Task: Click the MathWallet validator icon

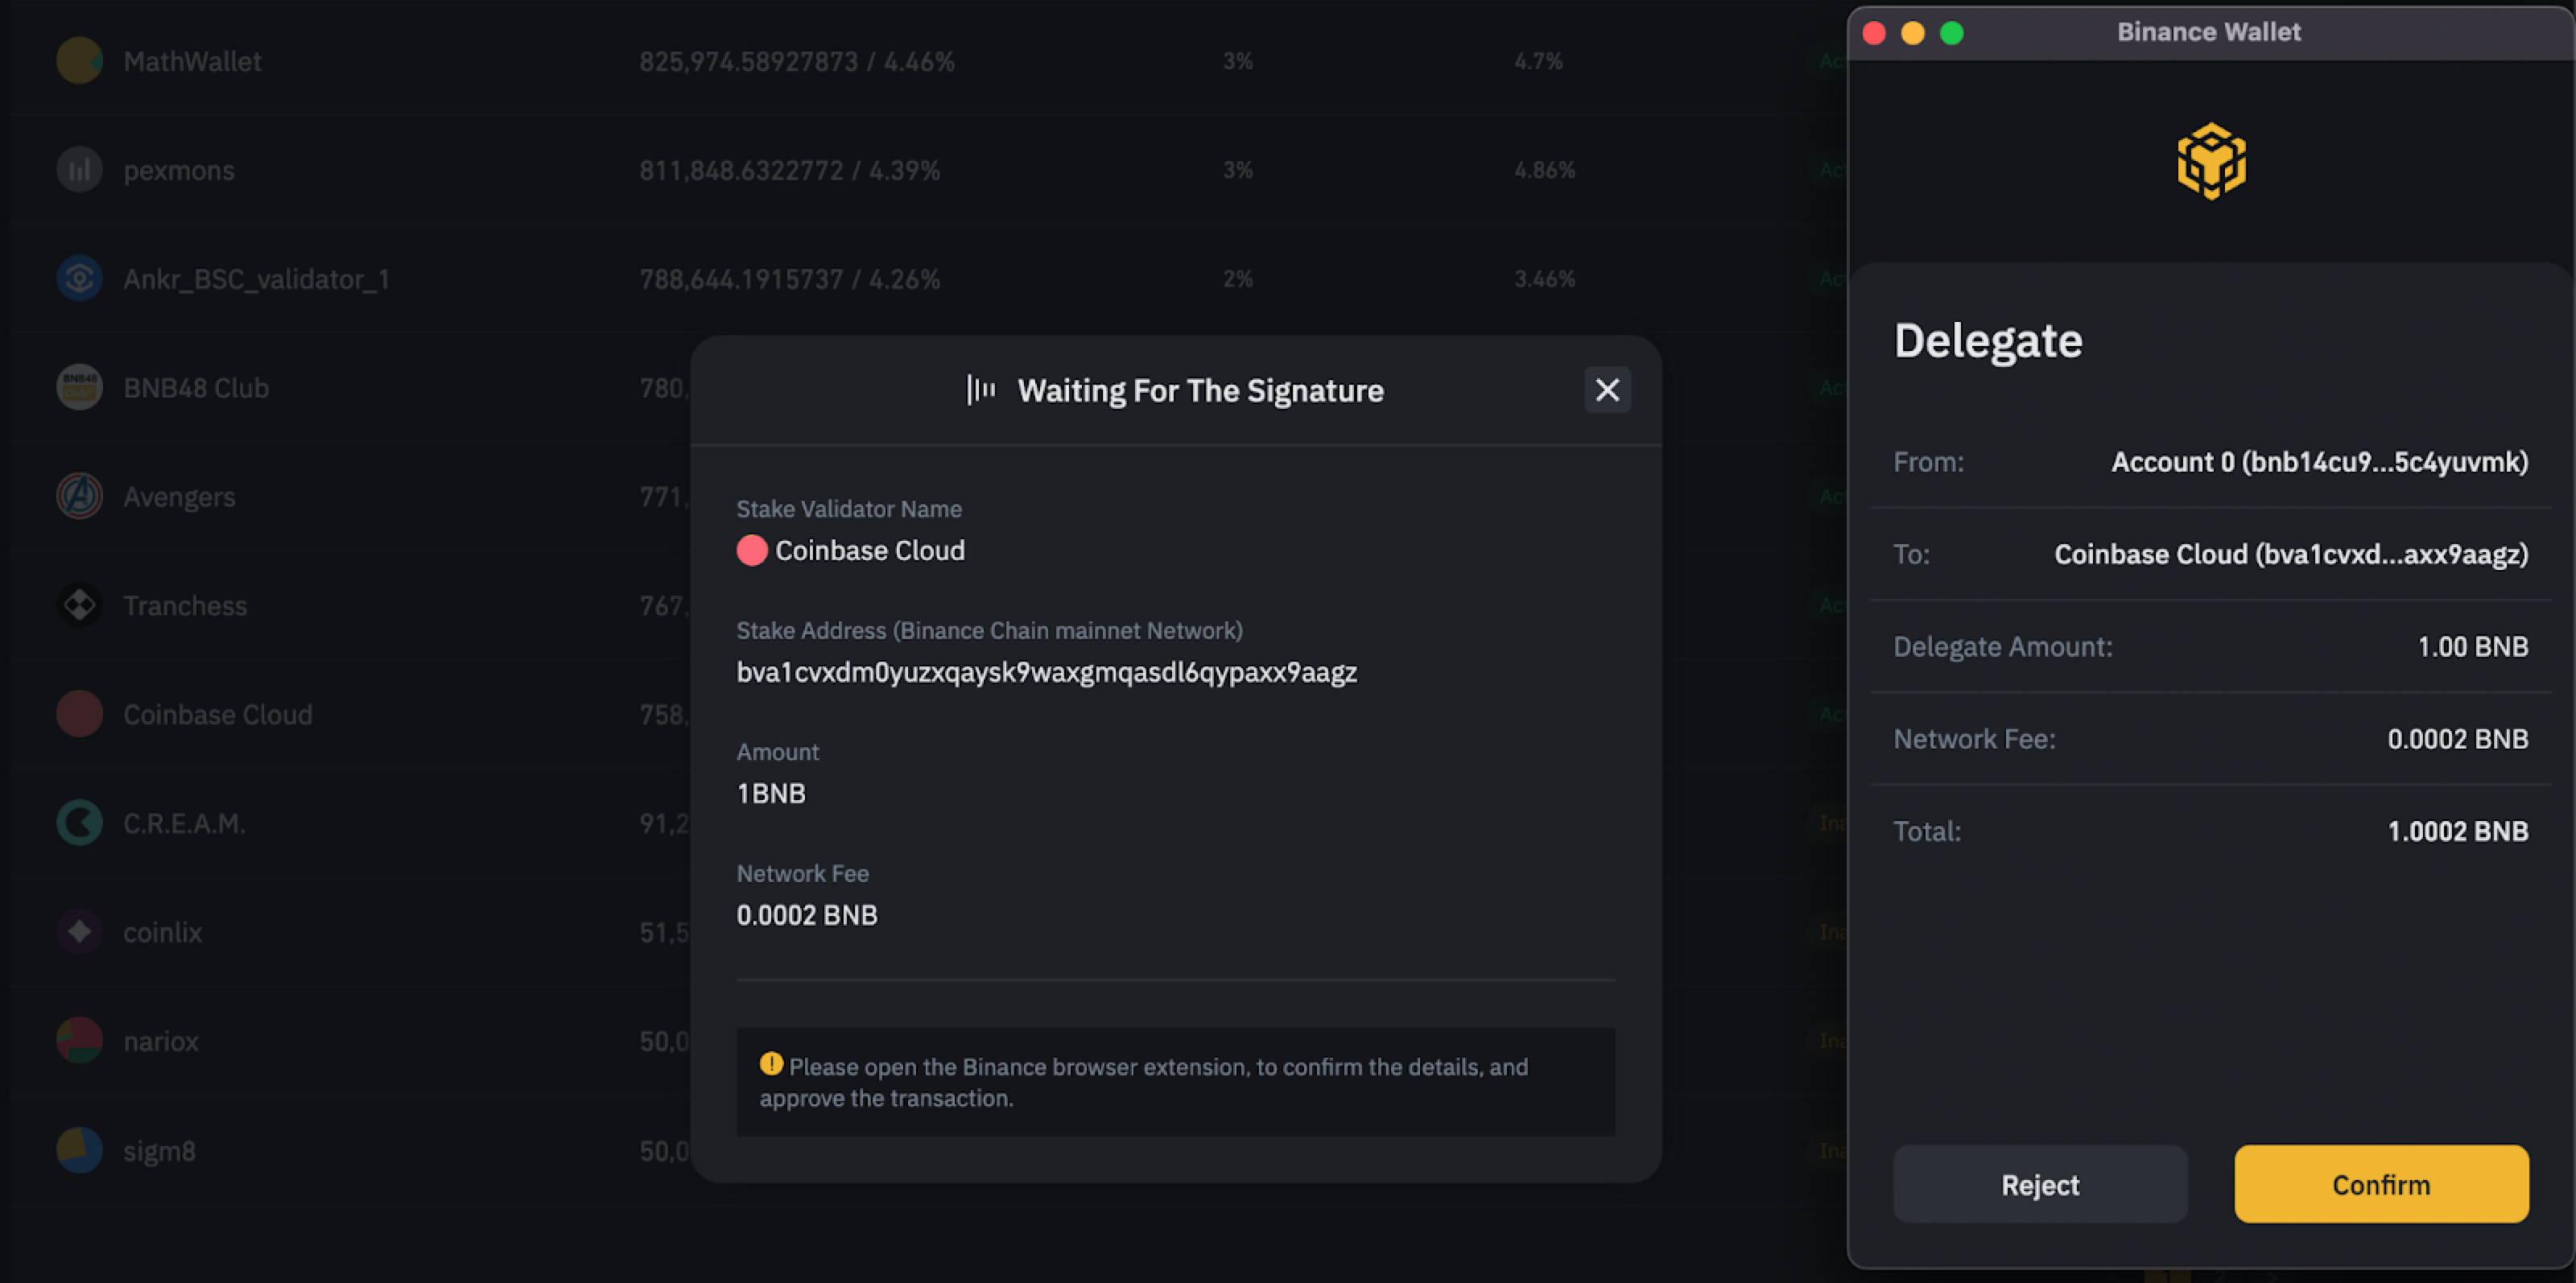Action: point(79,61)
